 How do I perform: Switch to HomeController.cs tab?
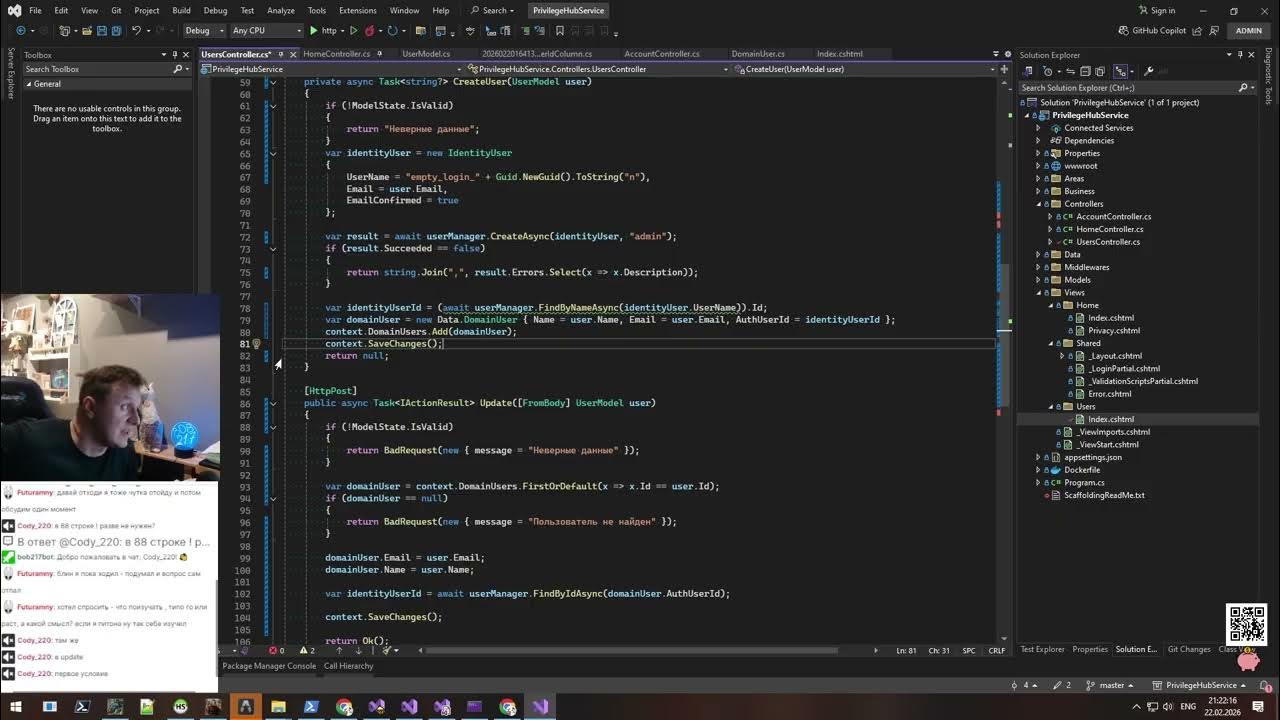coord(336,54)
